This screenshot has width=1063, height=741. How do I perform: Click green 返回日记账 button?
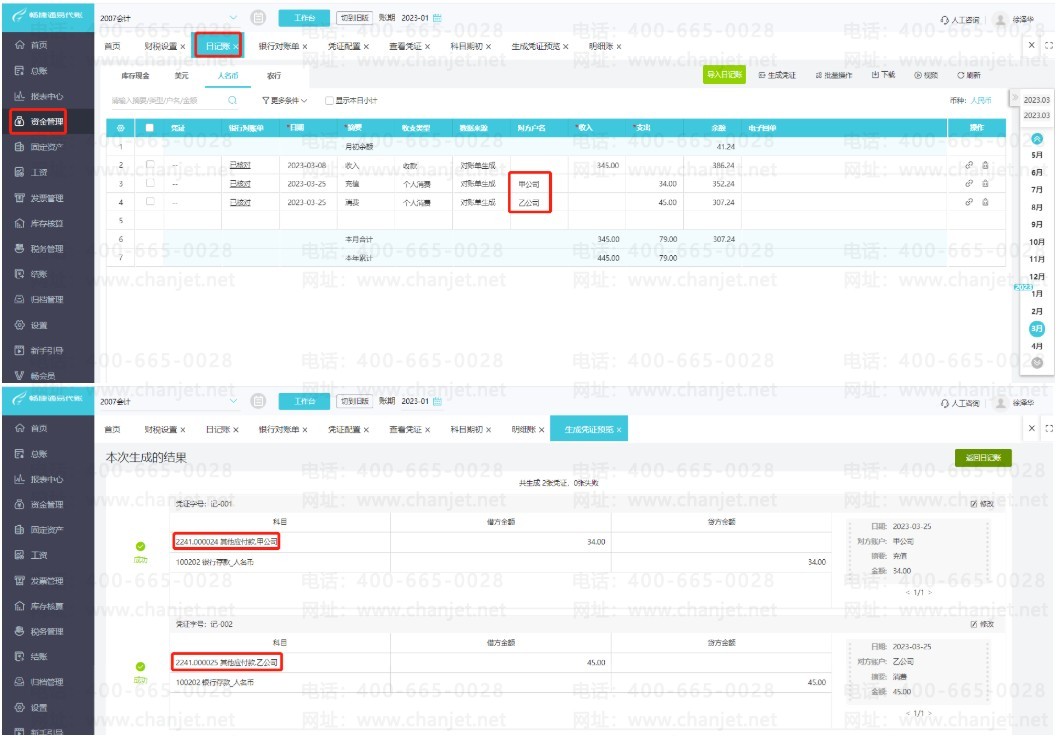point(983,458)
